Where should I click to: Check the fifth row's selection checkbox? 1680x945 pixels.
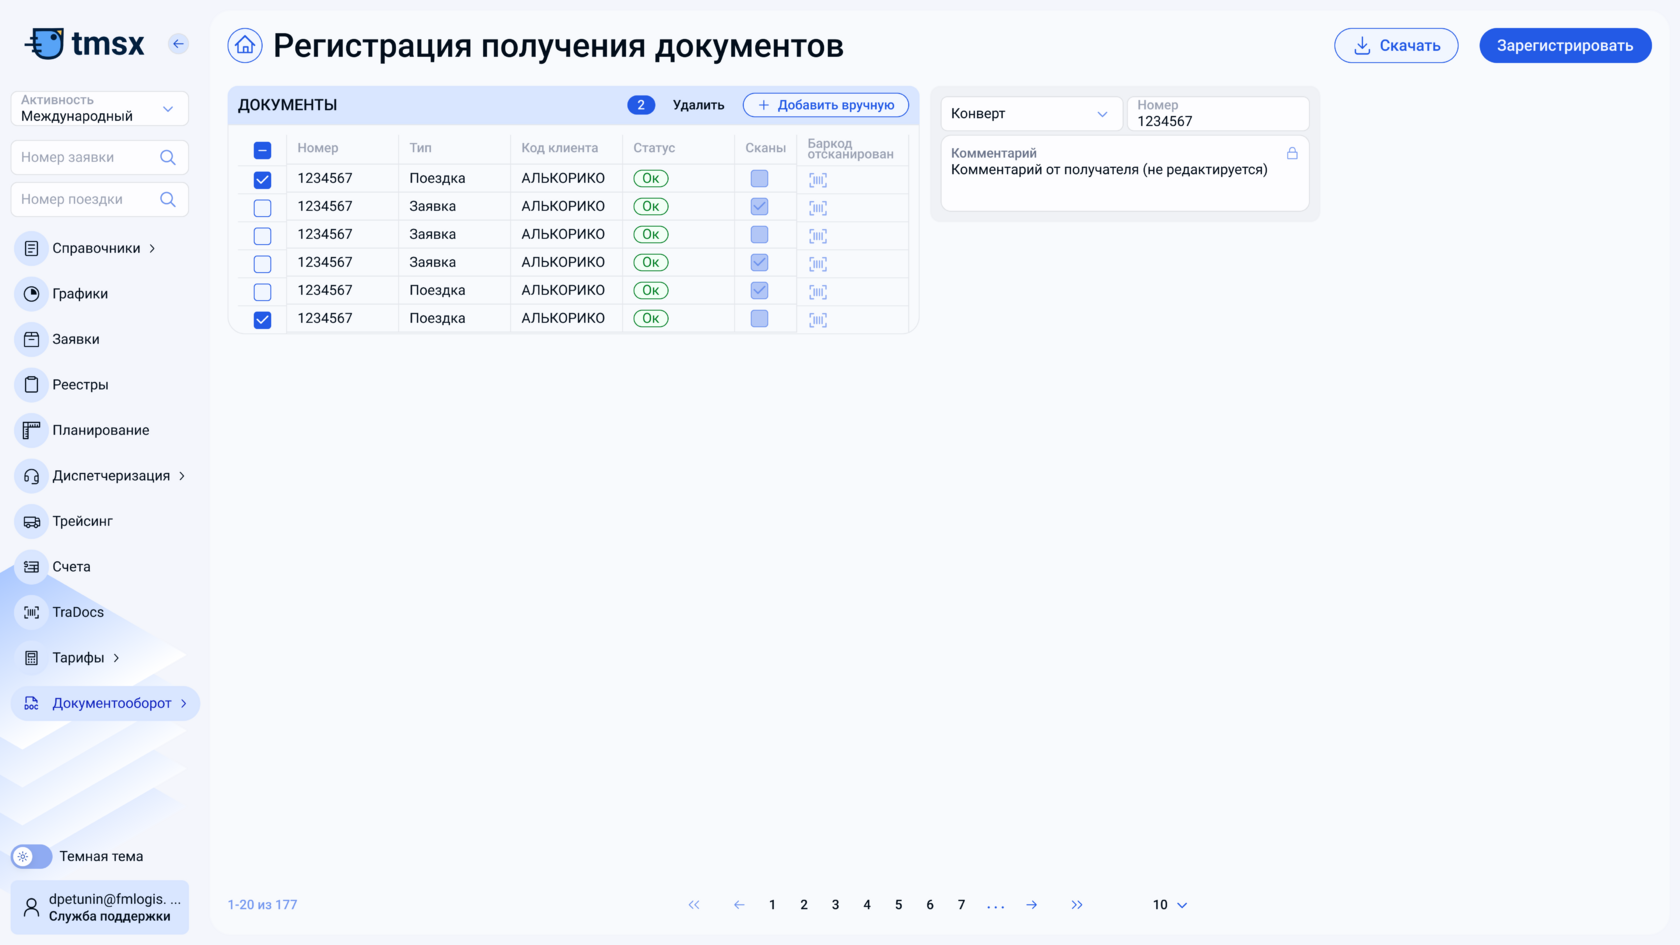262,292
